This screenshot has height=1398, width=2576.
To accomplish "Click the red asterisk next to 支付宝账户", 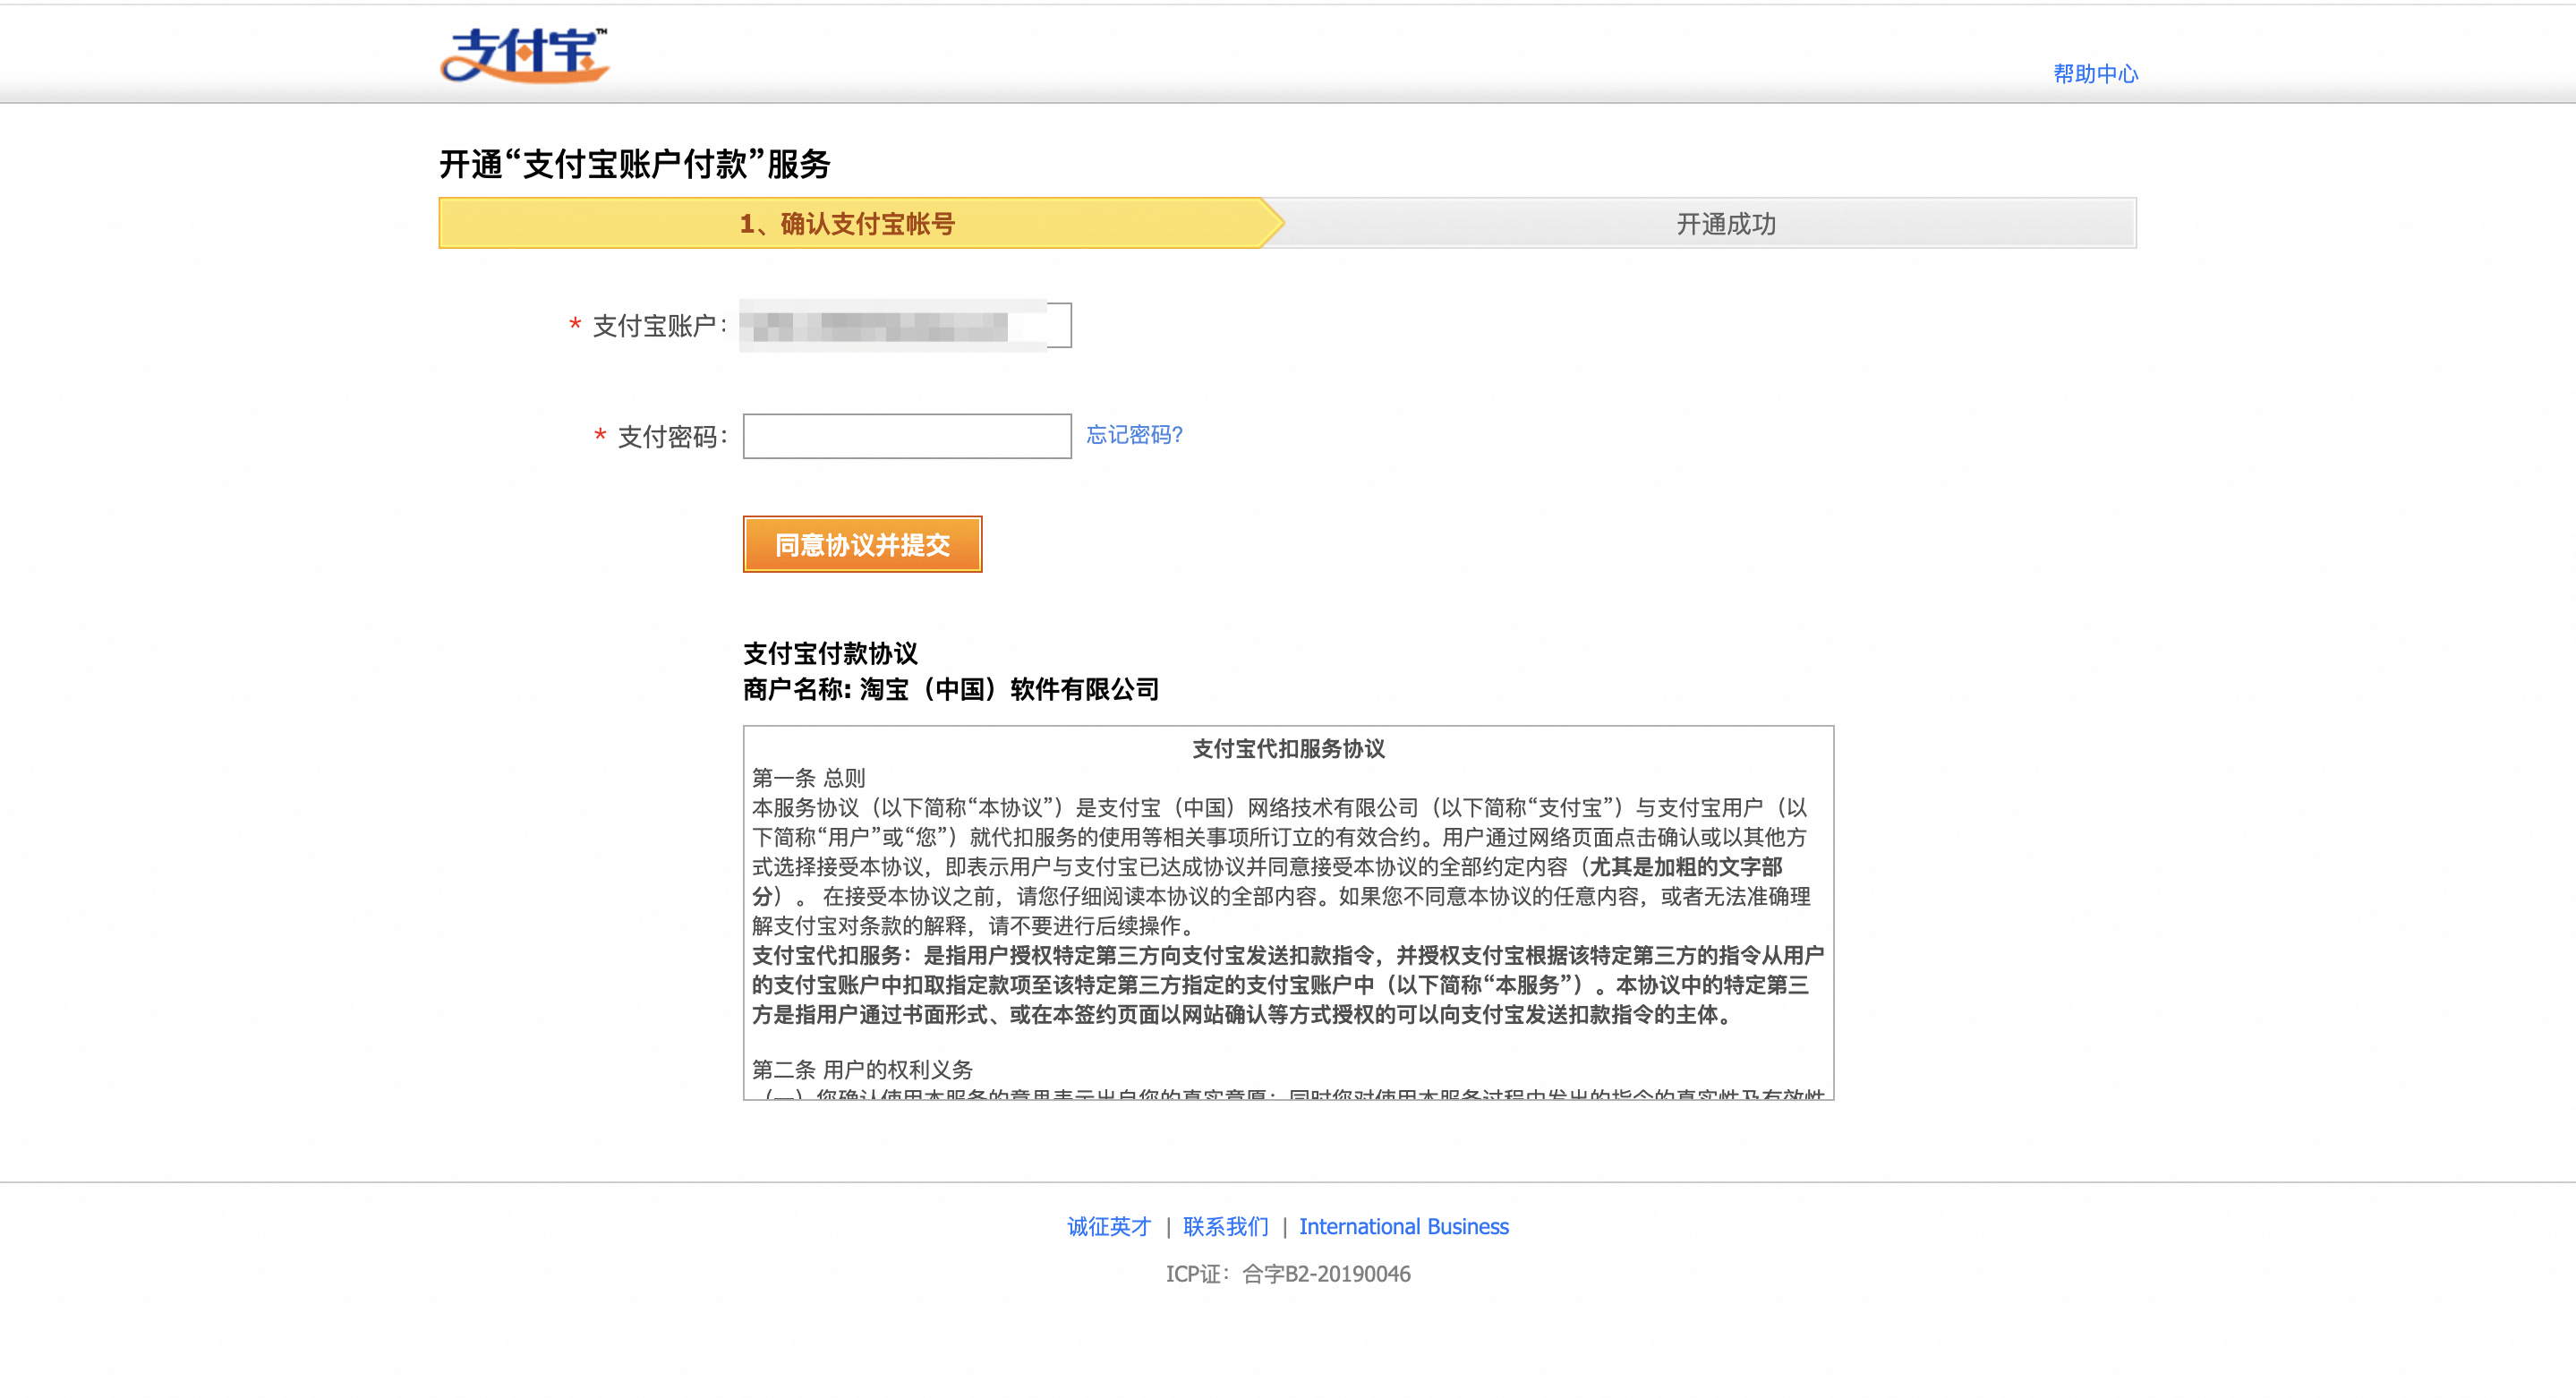I will tap(573, 325).
